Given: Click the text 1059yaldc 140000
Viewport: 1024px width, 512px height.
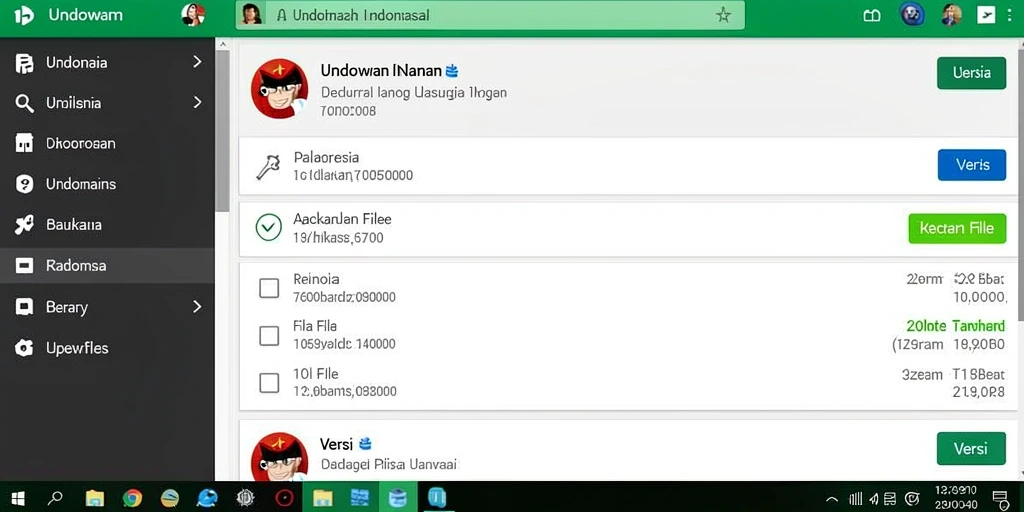Looking at the screenshot, I should point(344,344).
